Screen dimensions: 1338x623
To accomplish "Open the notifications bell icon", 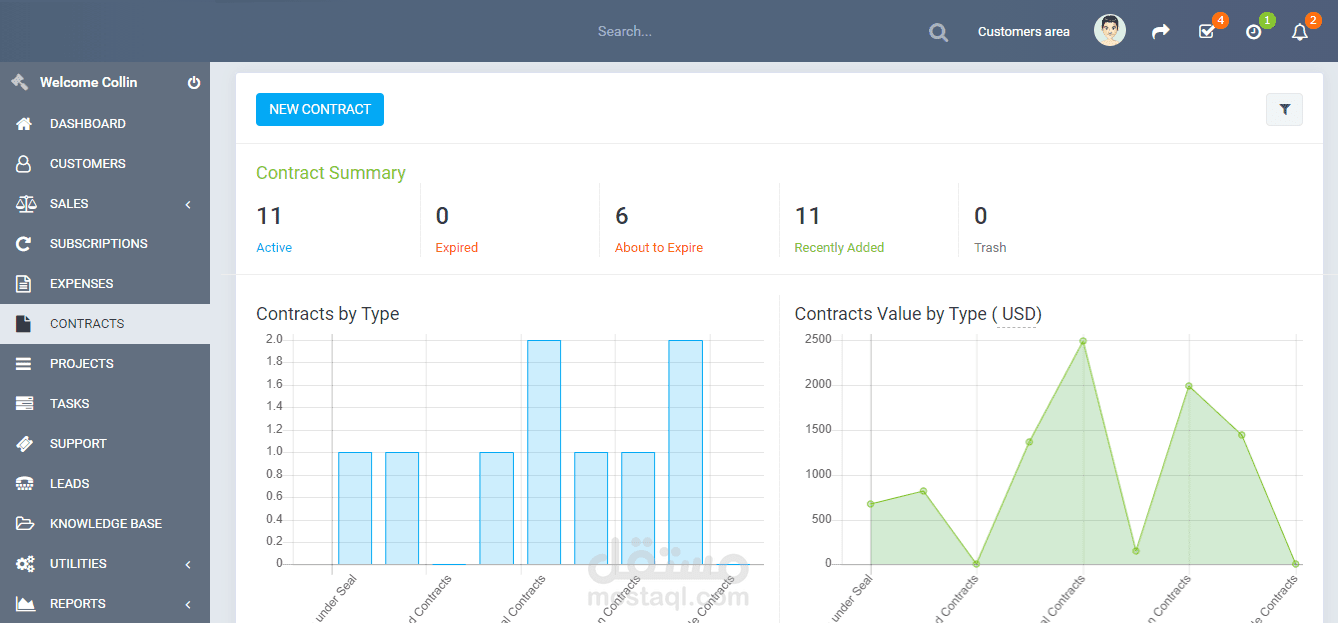I will click(x=1300, y=32).
